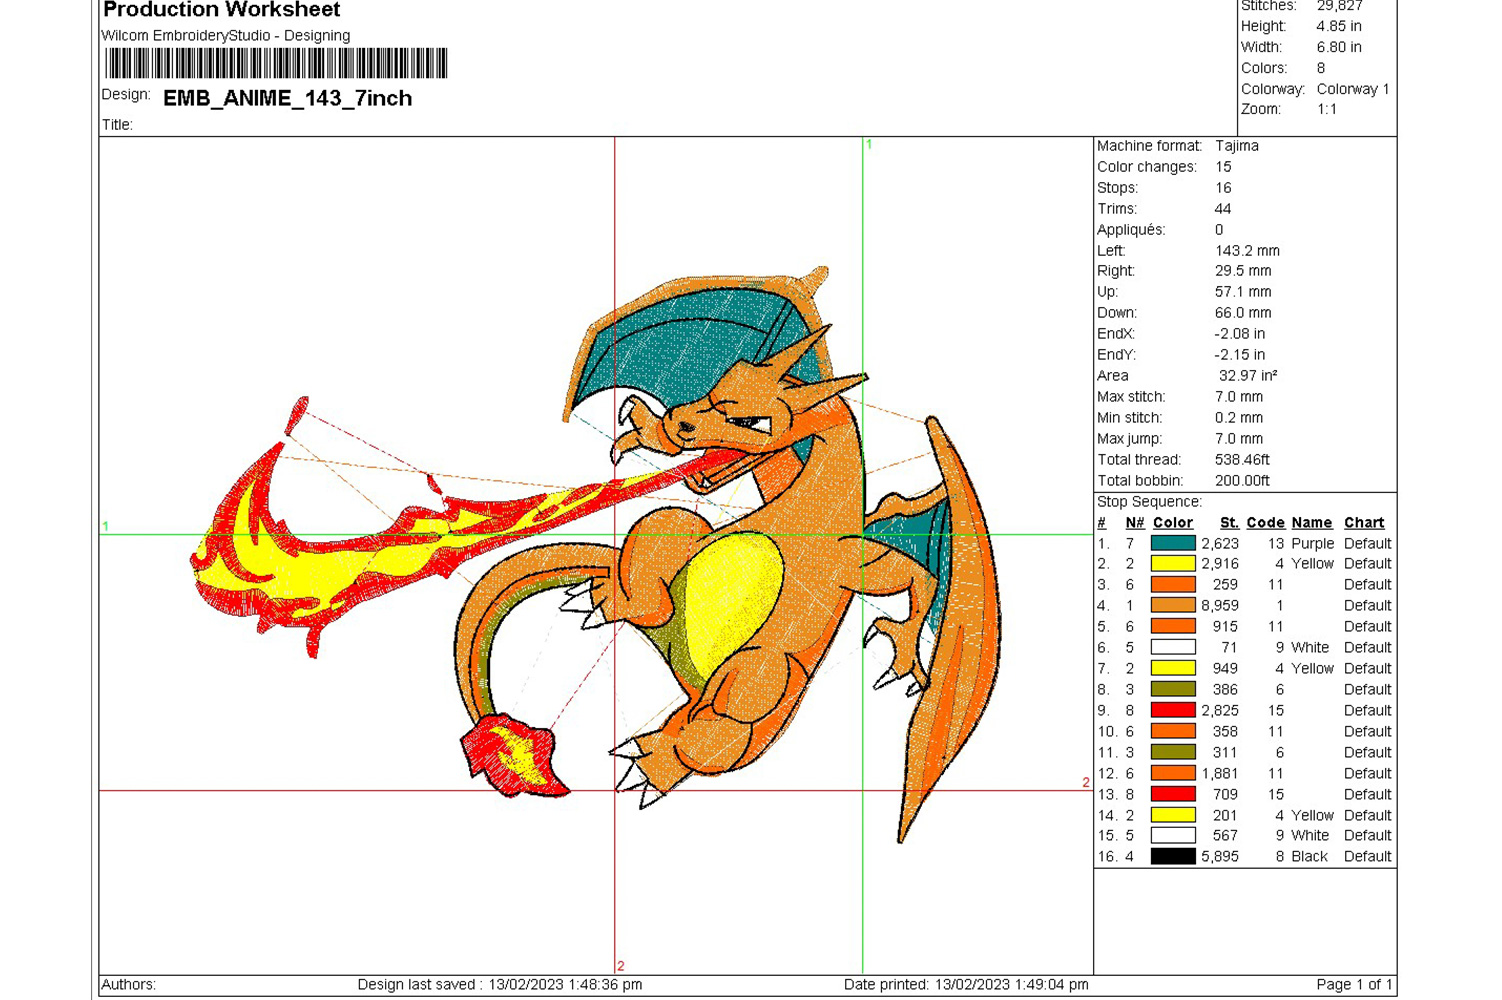The width and height of the screenshot is (1502, 1000).
Task: Click the Purple name in row 1
Action: coord(1313,544)
